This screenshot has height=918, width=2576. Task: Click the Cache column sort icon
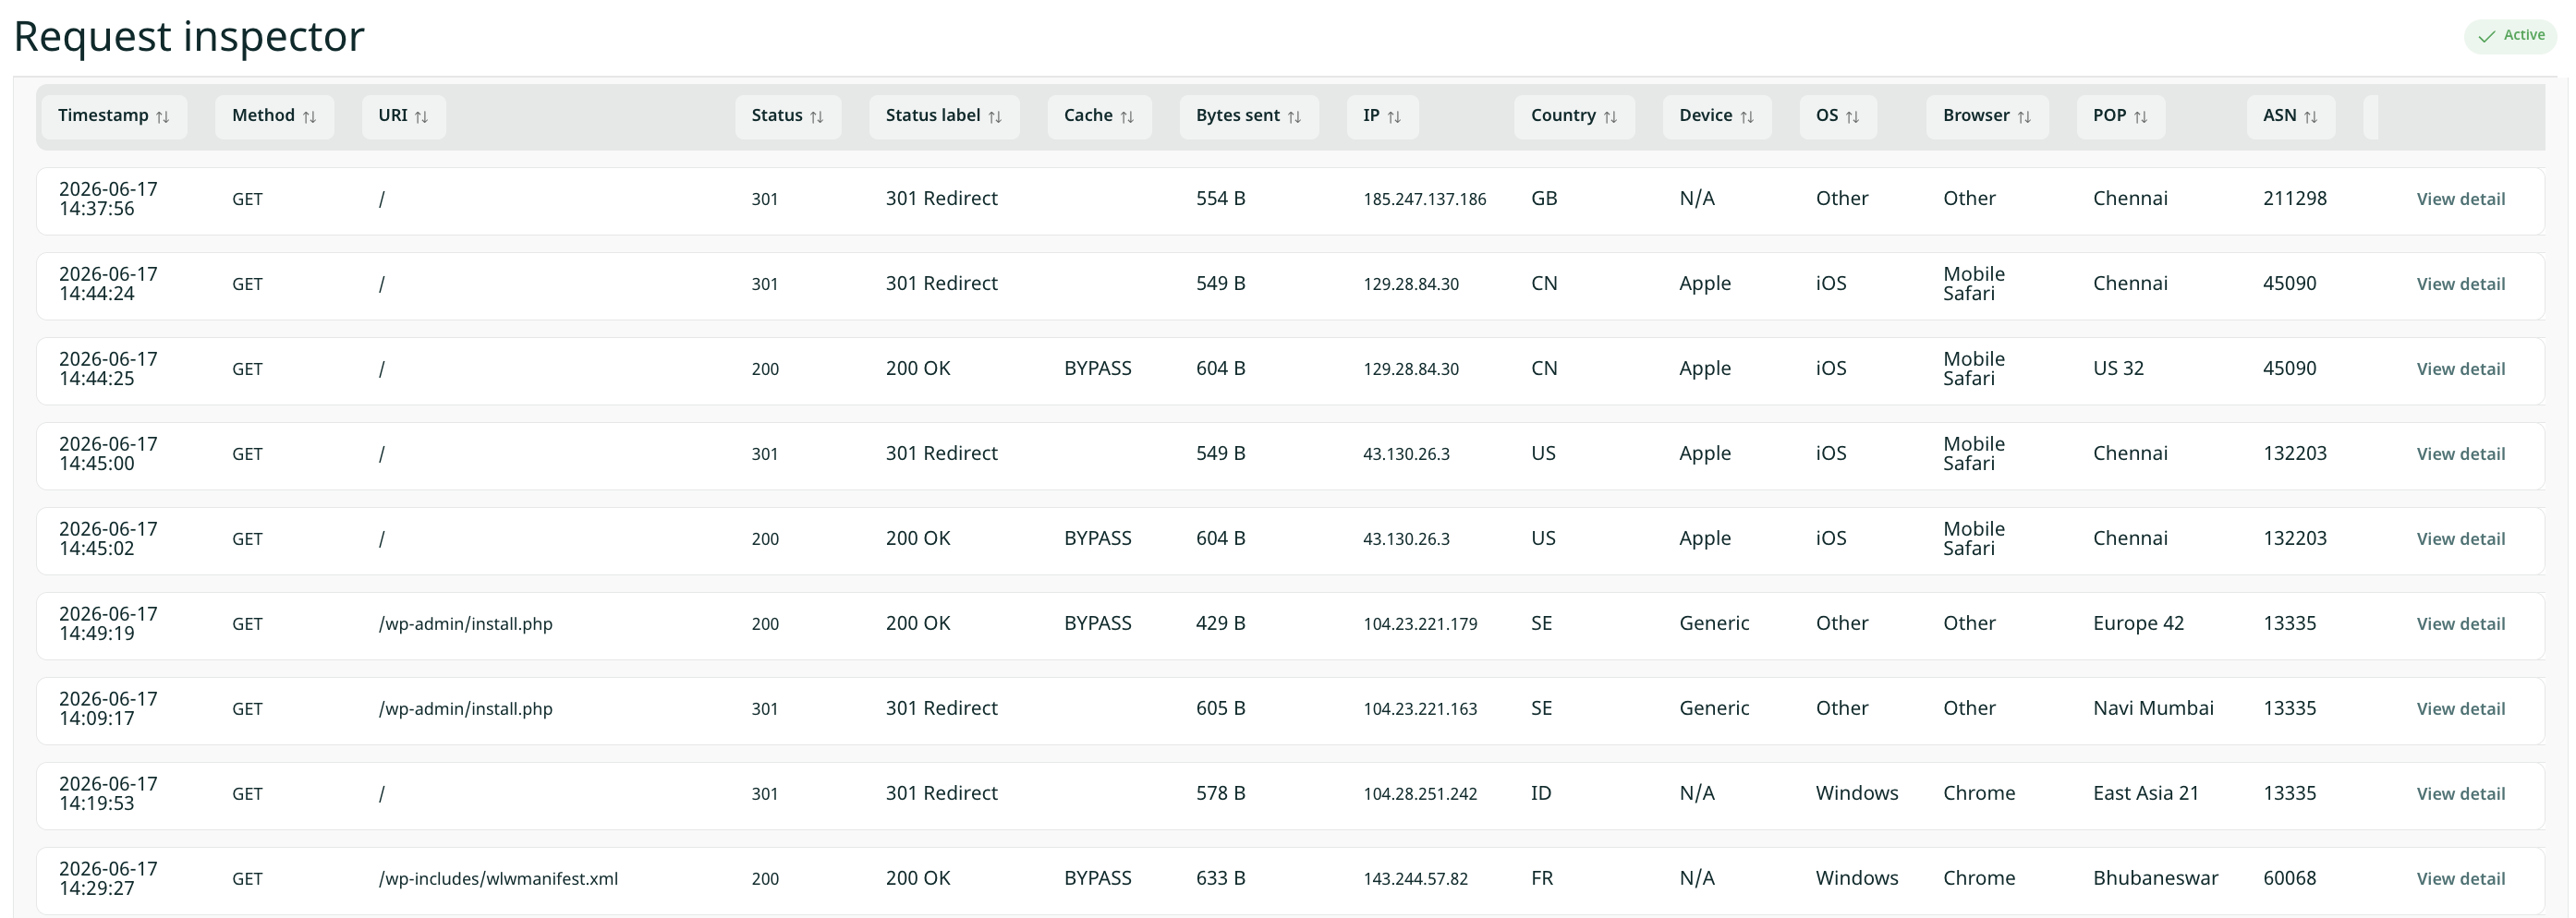pos(1126,117)
